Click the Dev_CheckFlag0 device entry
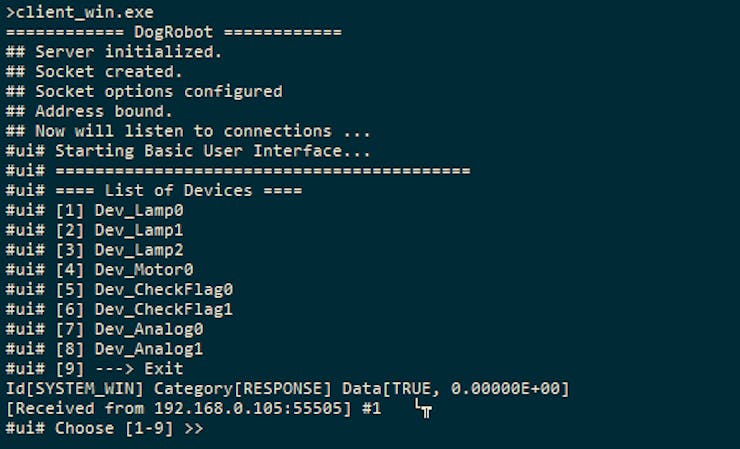 [119, 289]
